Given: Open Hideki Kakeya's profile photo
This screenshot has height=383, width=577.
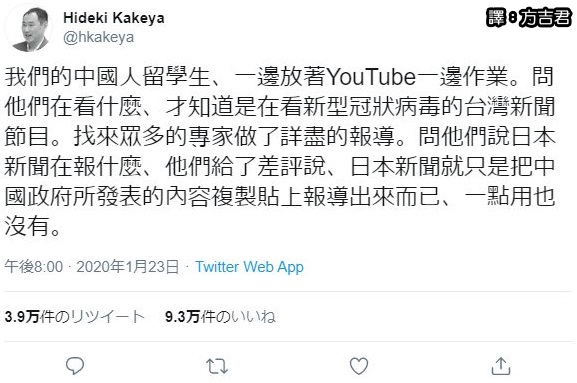Looking at the screenshot, I should (x=31, y=29).
